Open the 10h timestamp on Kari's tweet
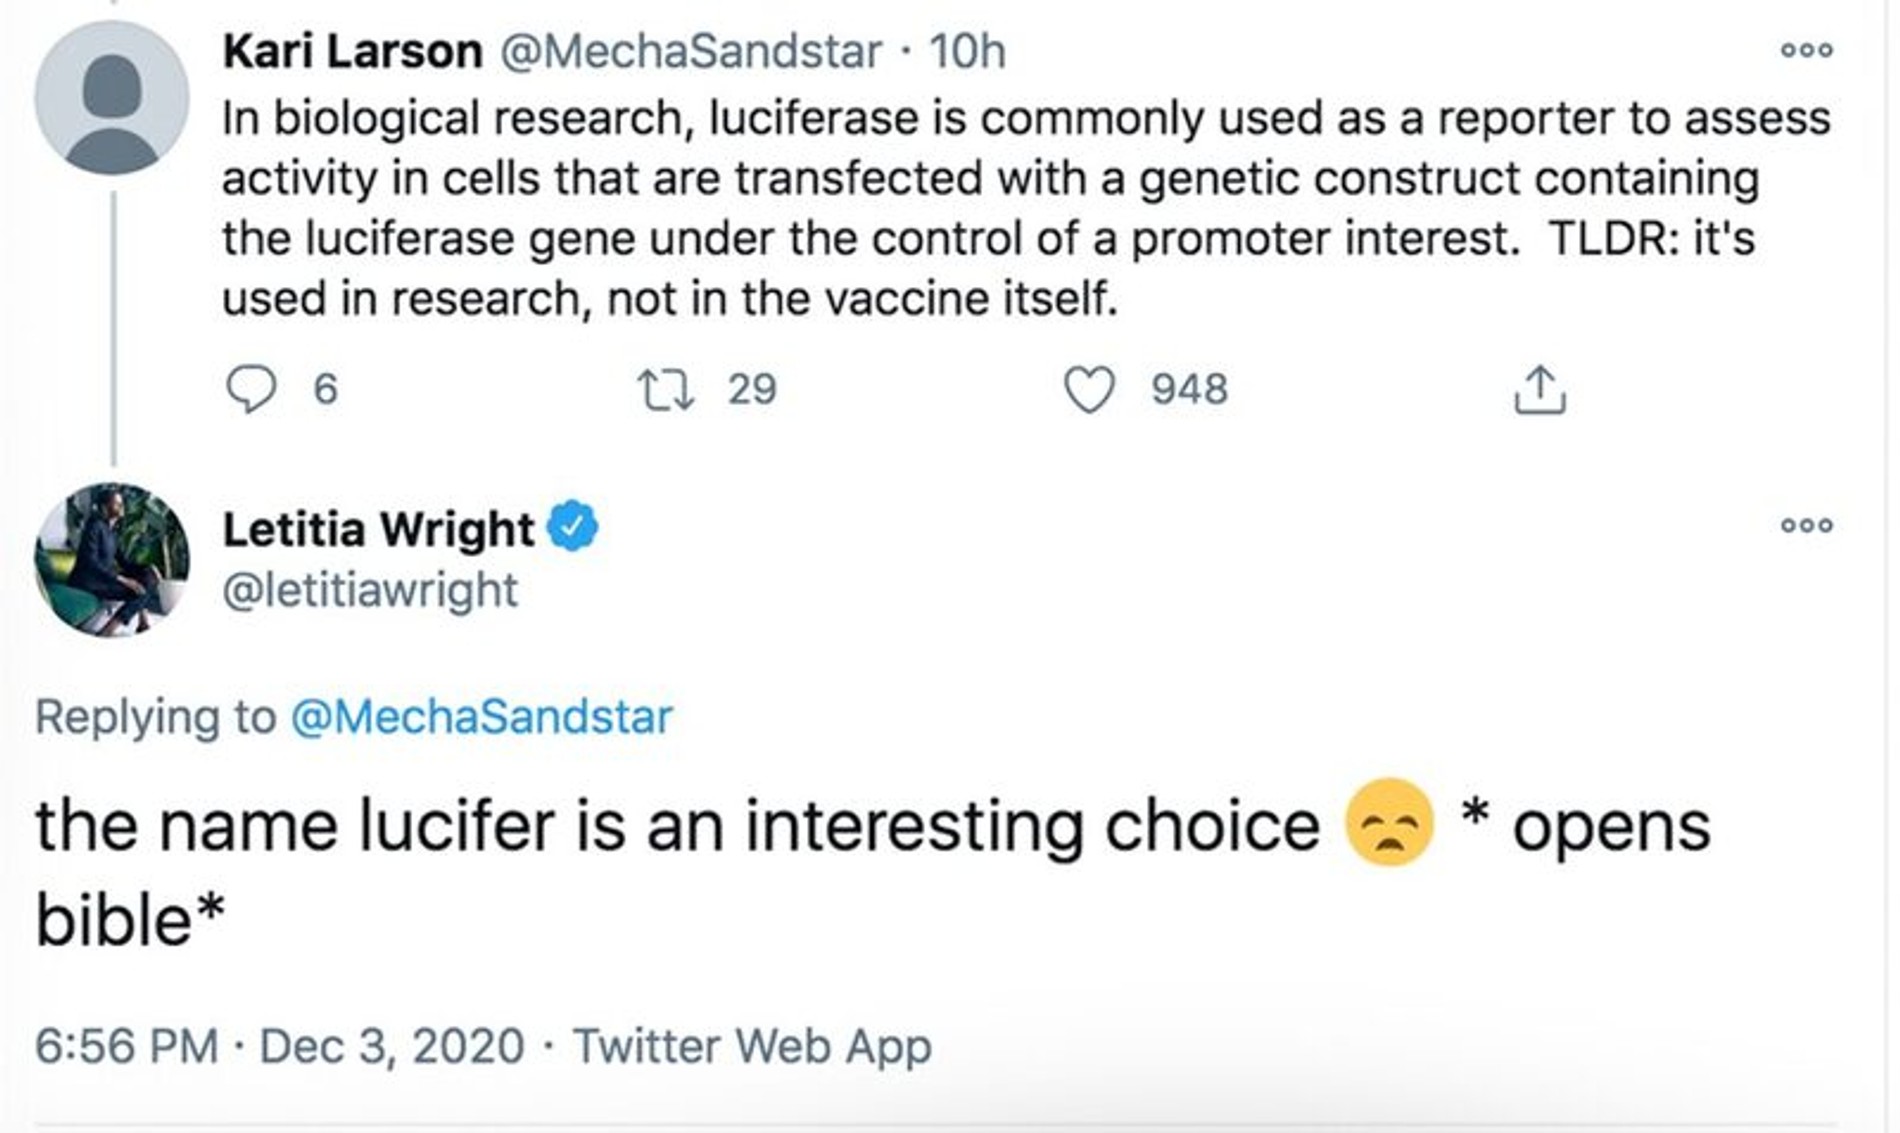Viewport: 1900px width, 1133px height. (x=966, y=51)
